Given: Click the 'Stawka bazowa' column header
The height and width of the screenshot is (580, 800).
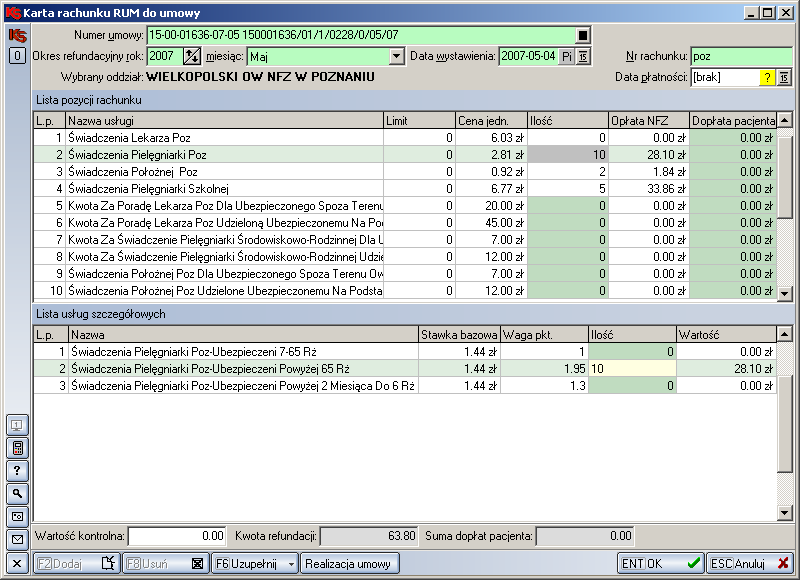Looking at the screenshot, I should (459, 335).
